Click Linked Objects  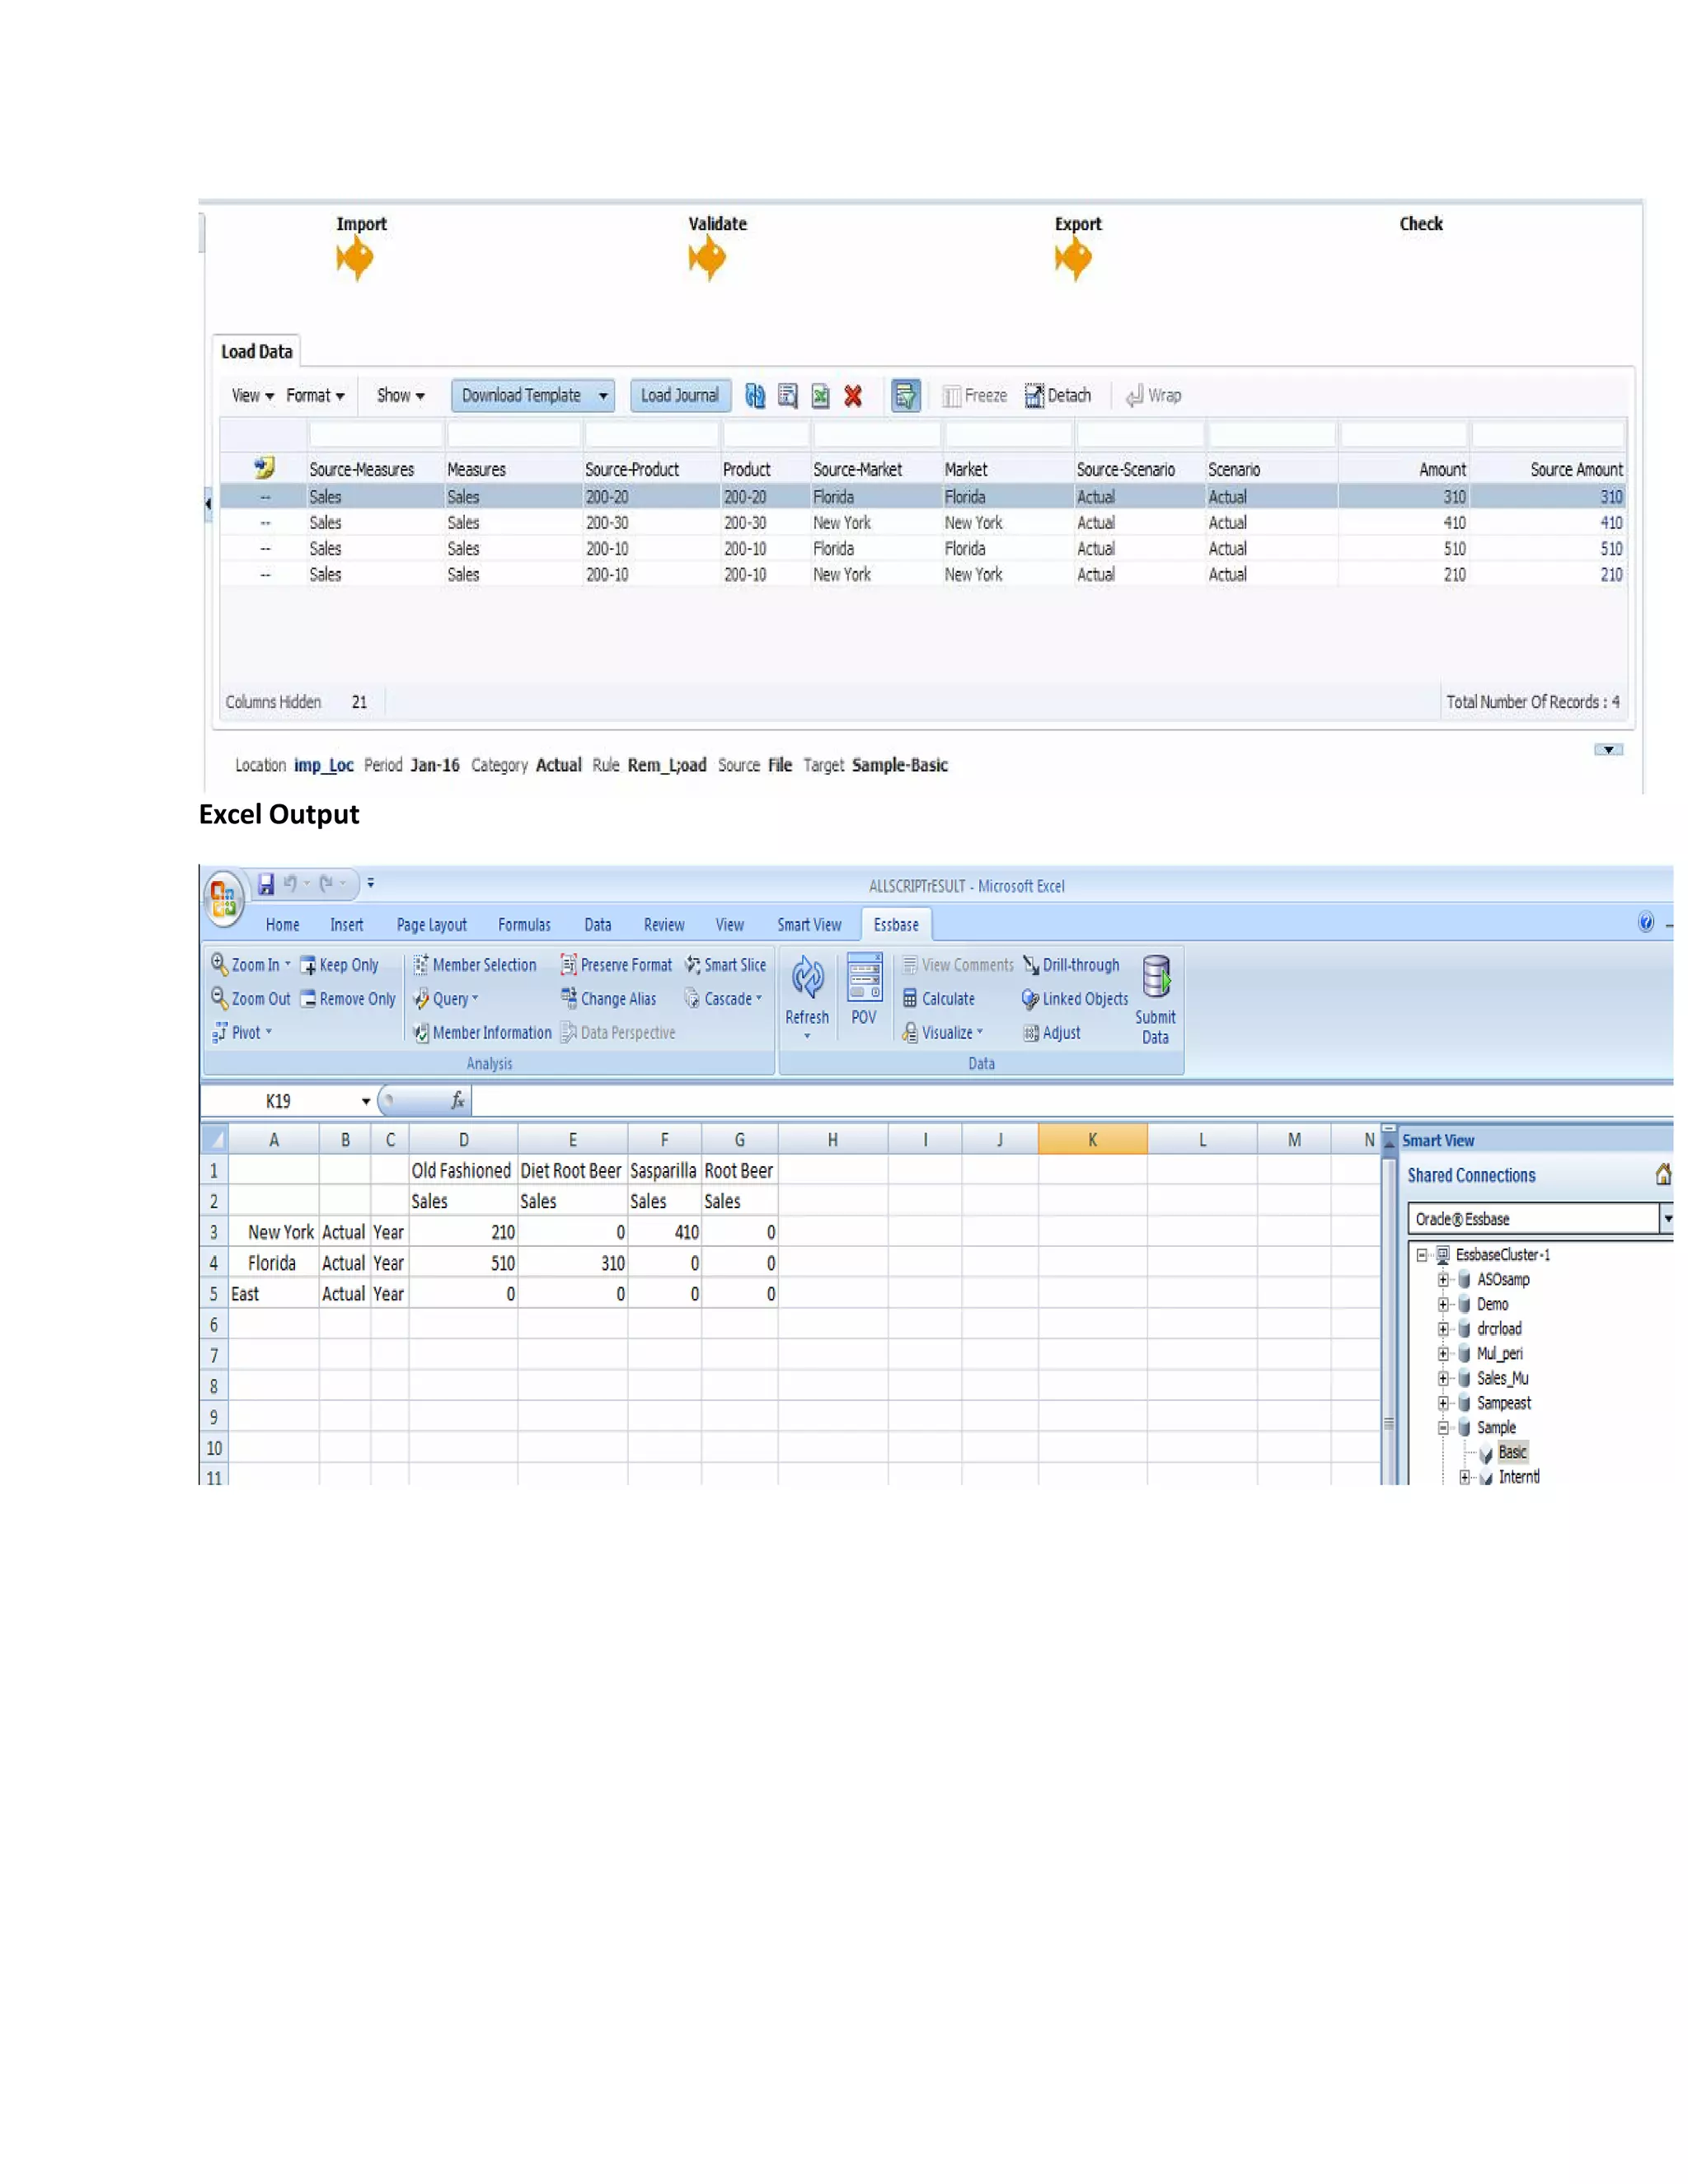pyautogui.click(x=1074, y=999)
